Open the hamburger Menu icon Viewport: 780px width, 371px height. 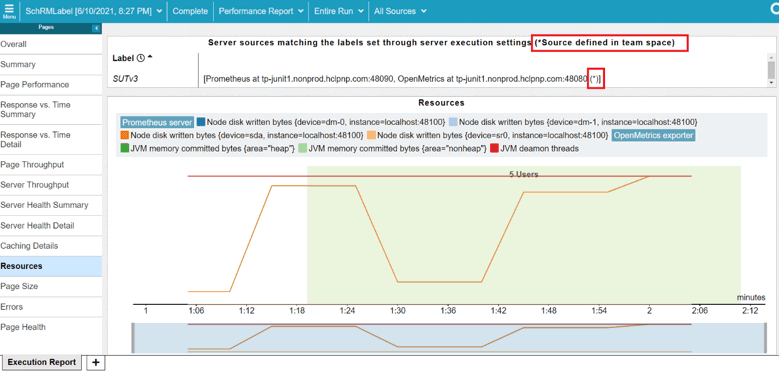point(9,11)
